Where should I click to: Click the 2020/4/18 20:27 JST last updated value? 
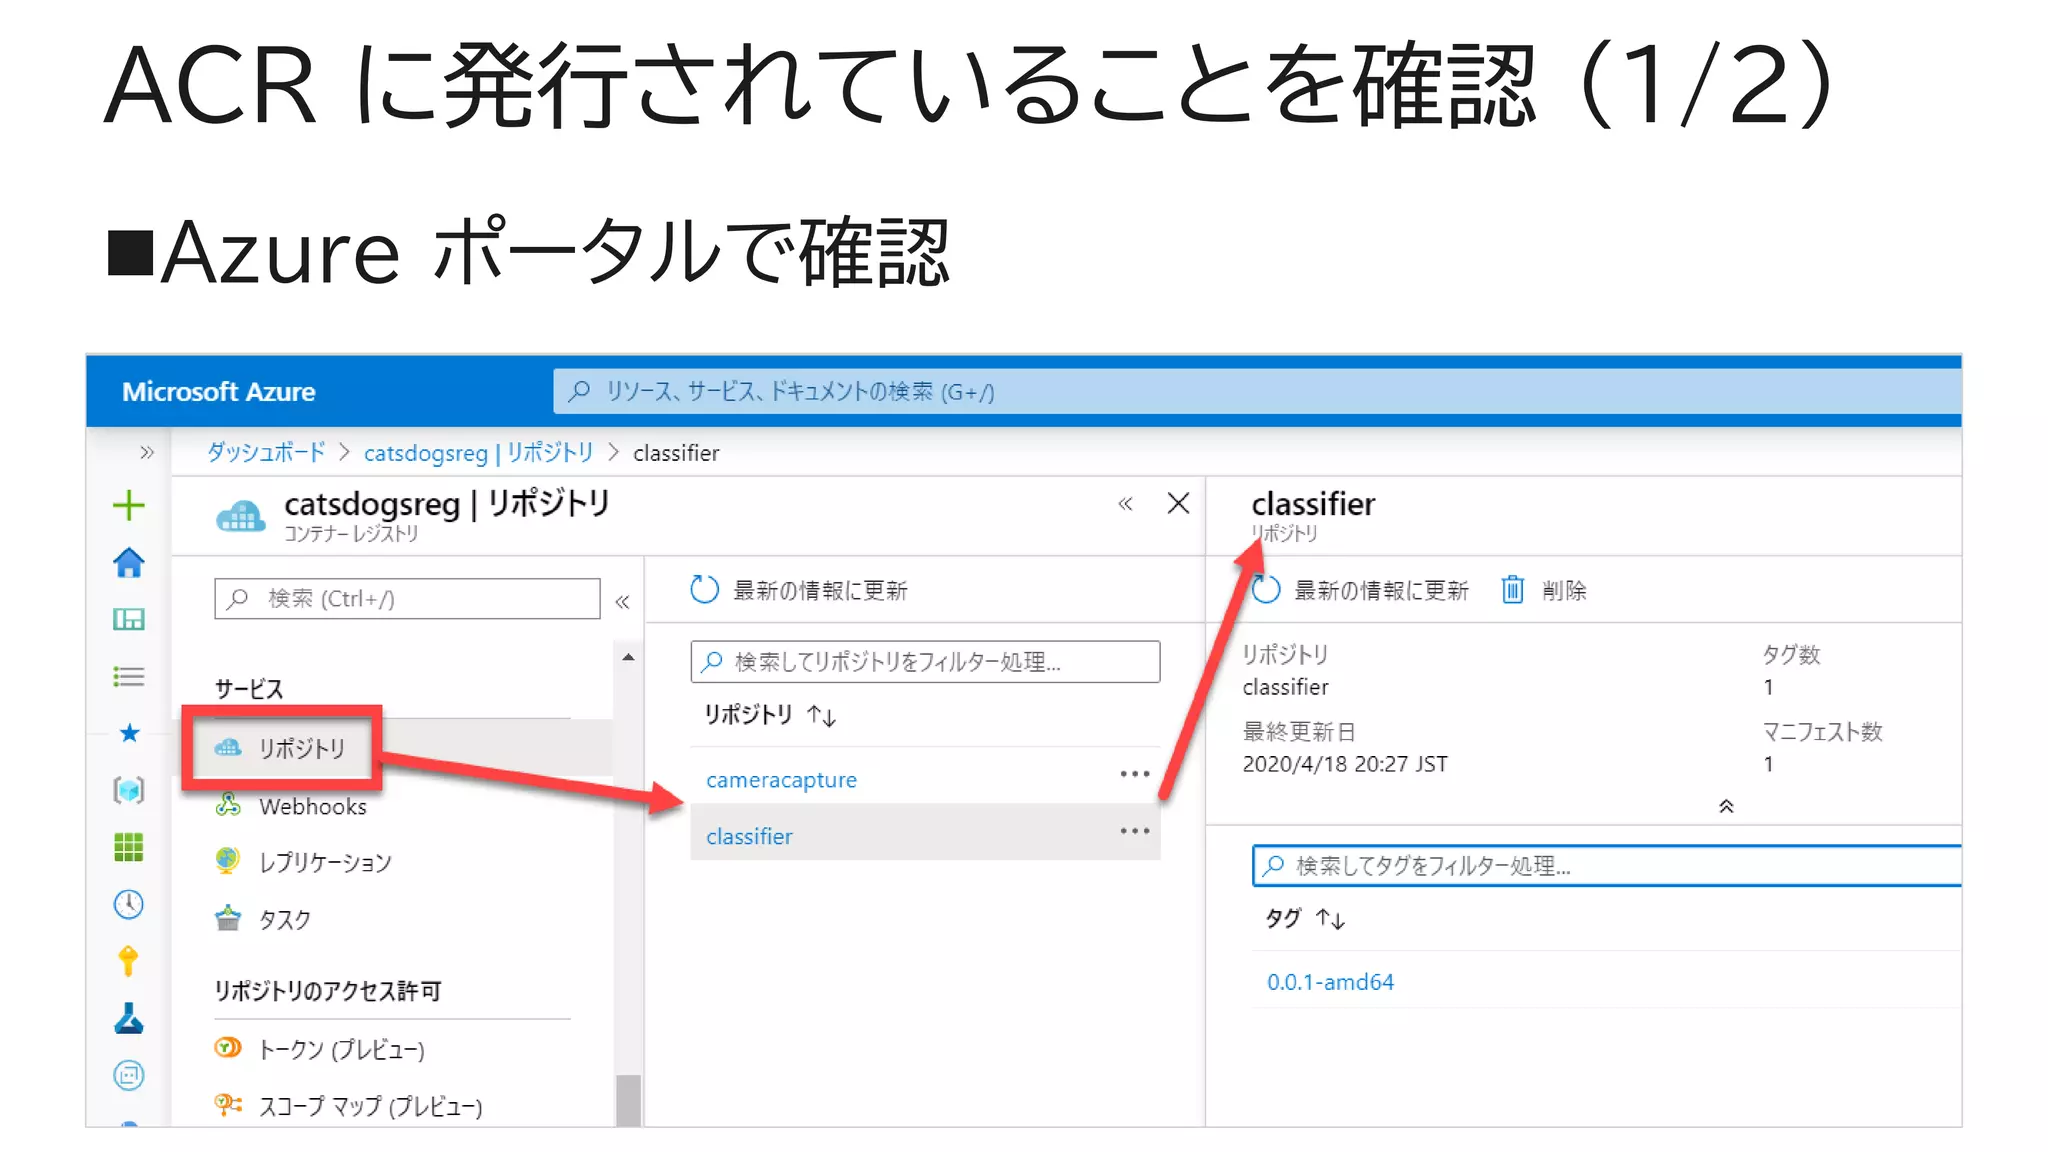tap(1345, 764)
